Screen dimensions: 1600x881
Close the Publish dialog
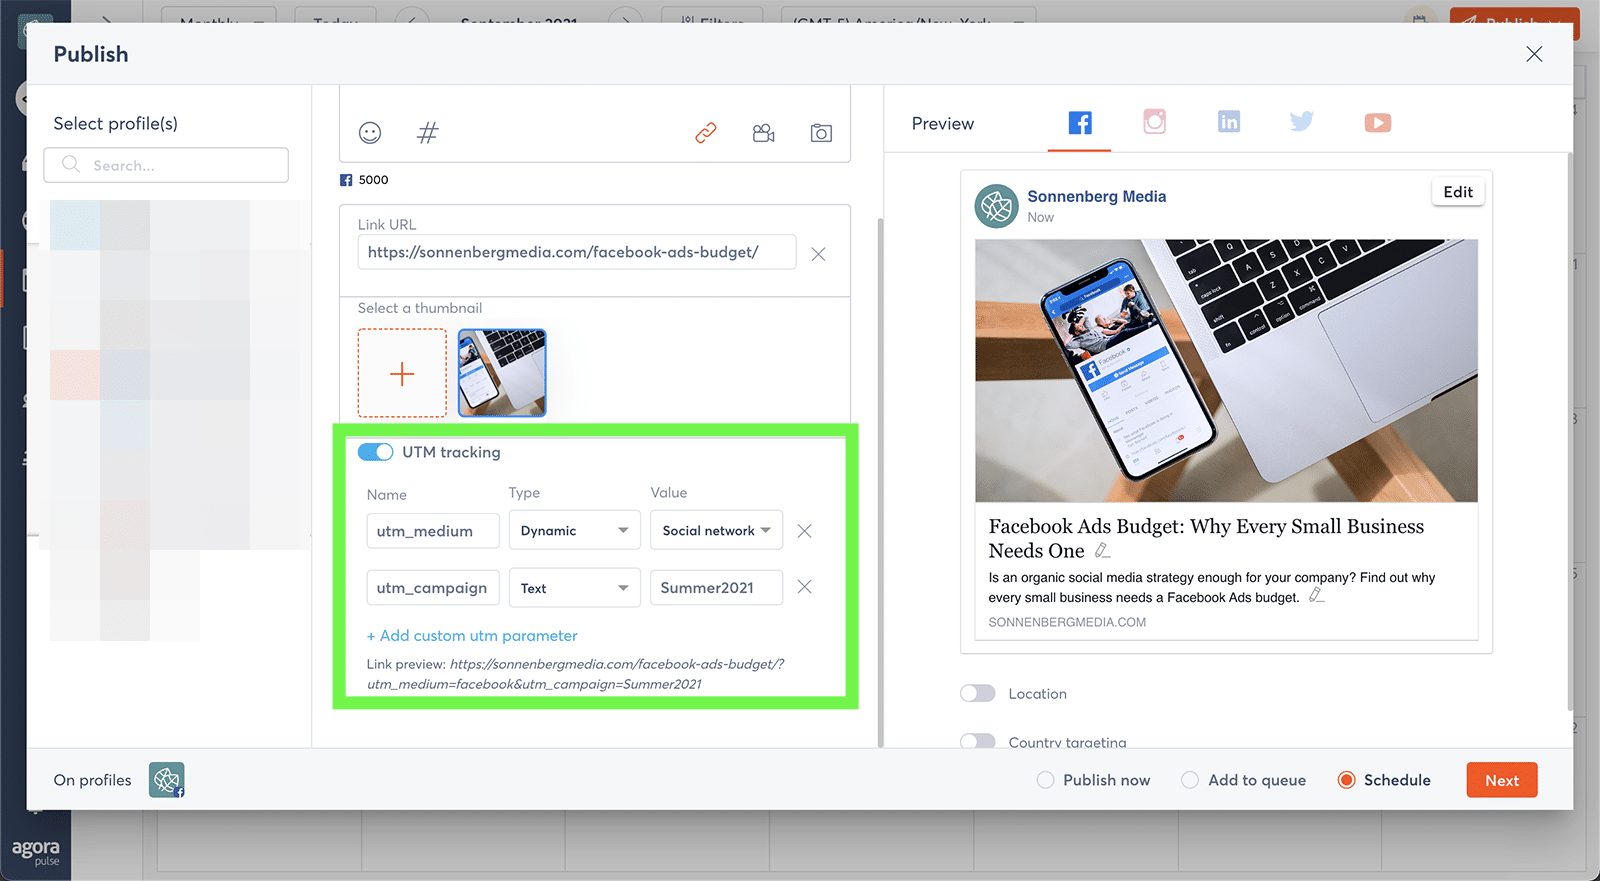click(1534, 54)
